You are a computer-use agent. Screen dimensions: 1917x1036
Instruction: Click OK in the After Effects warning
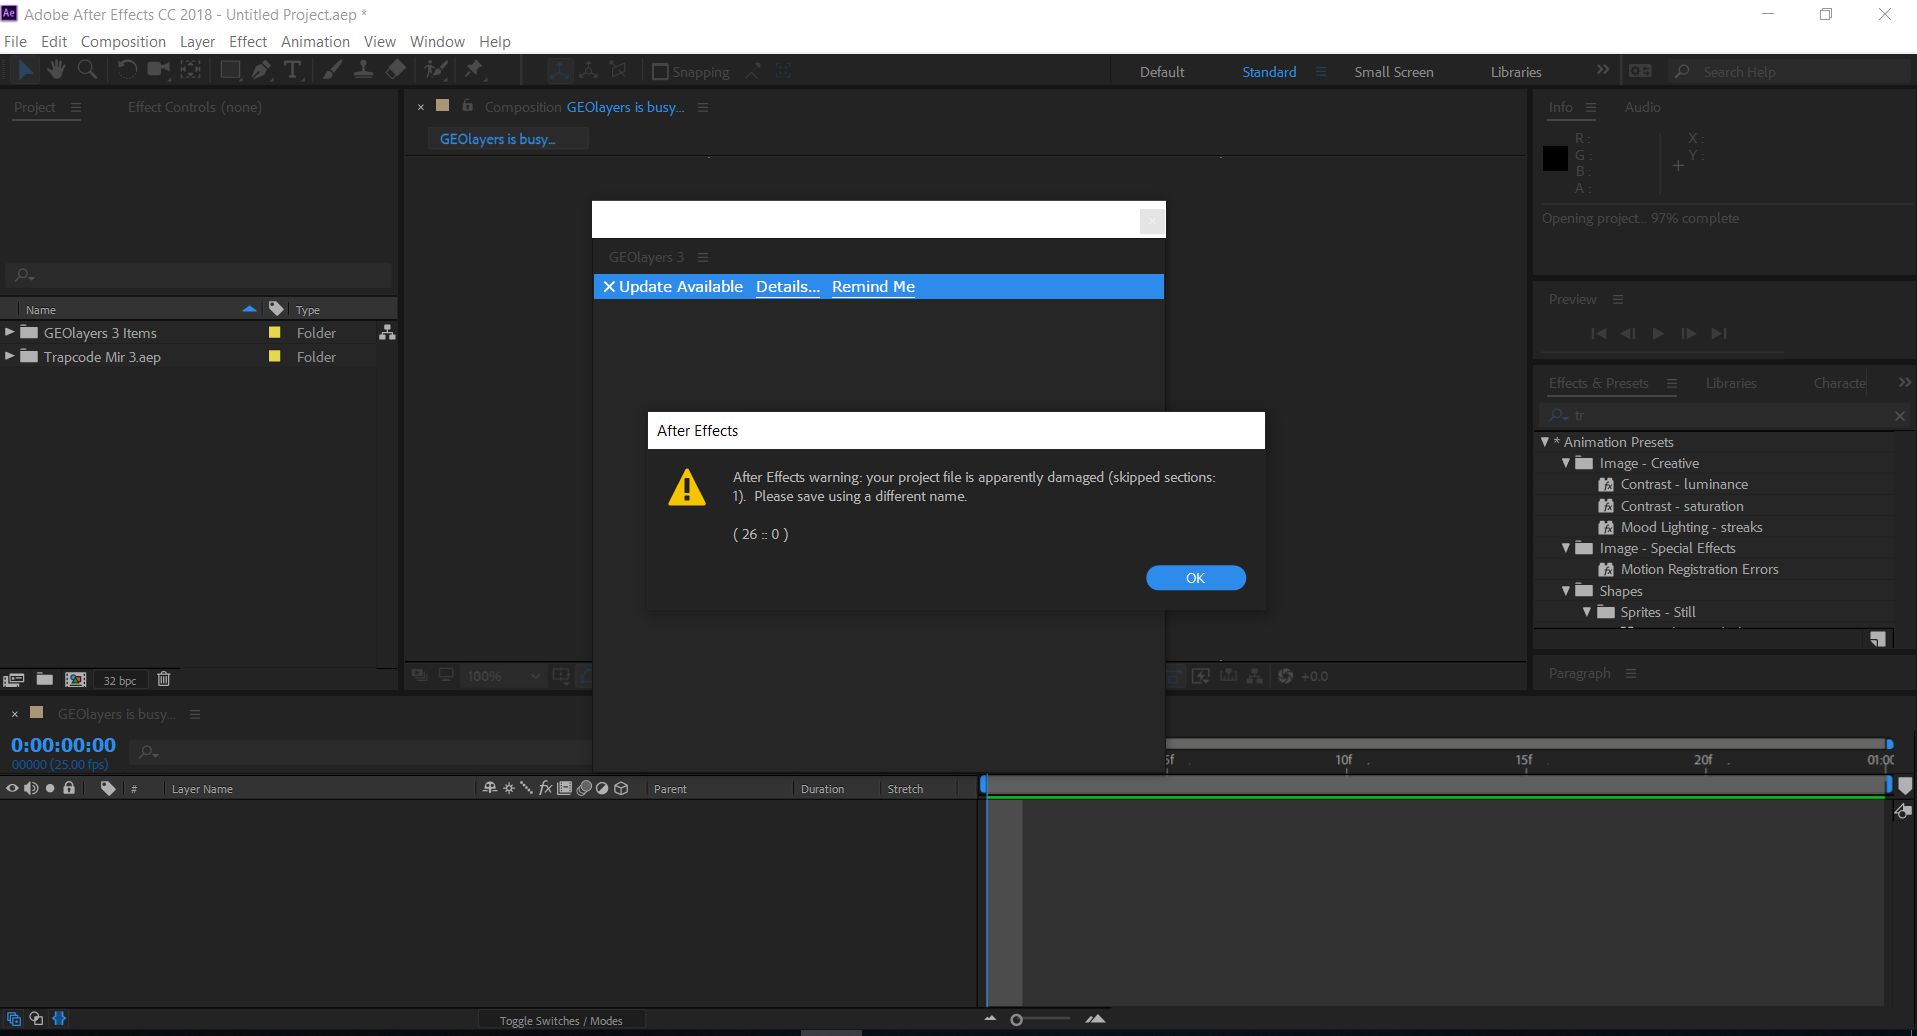click(x=1196, y=578)
